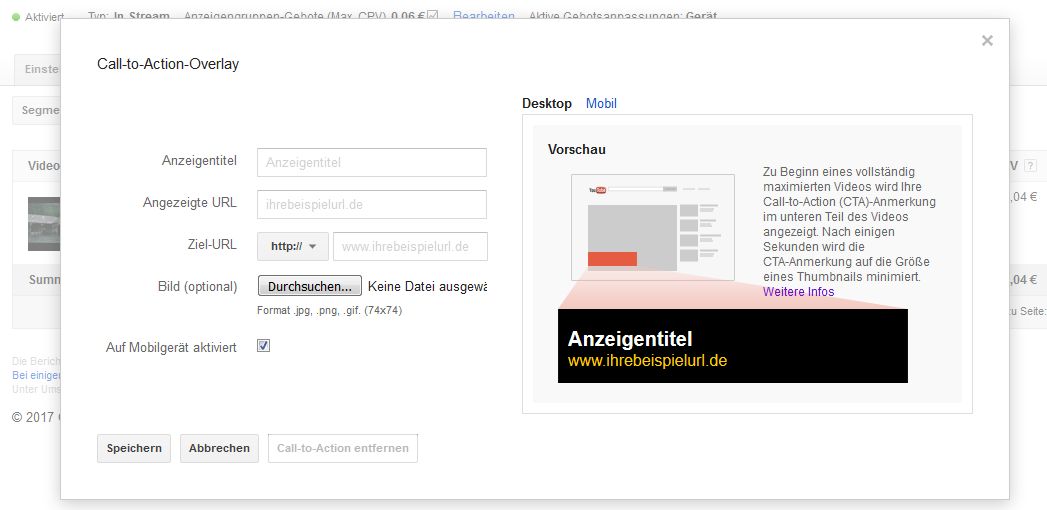The width and height of the screenshot is (1047, 510).
Task: Toggle the Auf Mobilgerät aktiviert checkbox
Action: coord(264,346)
